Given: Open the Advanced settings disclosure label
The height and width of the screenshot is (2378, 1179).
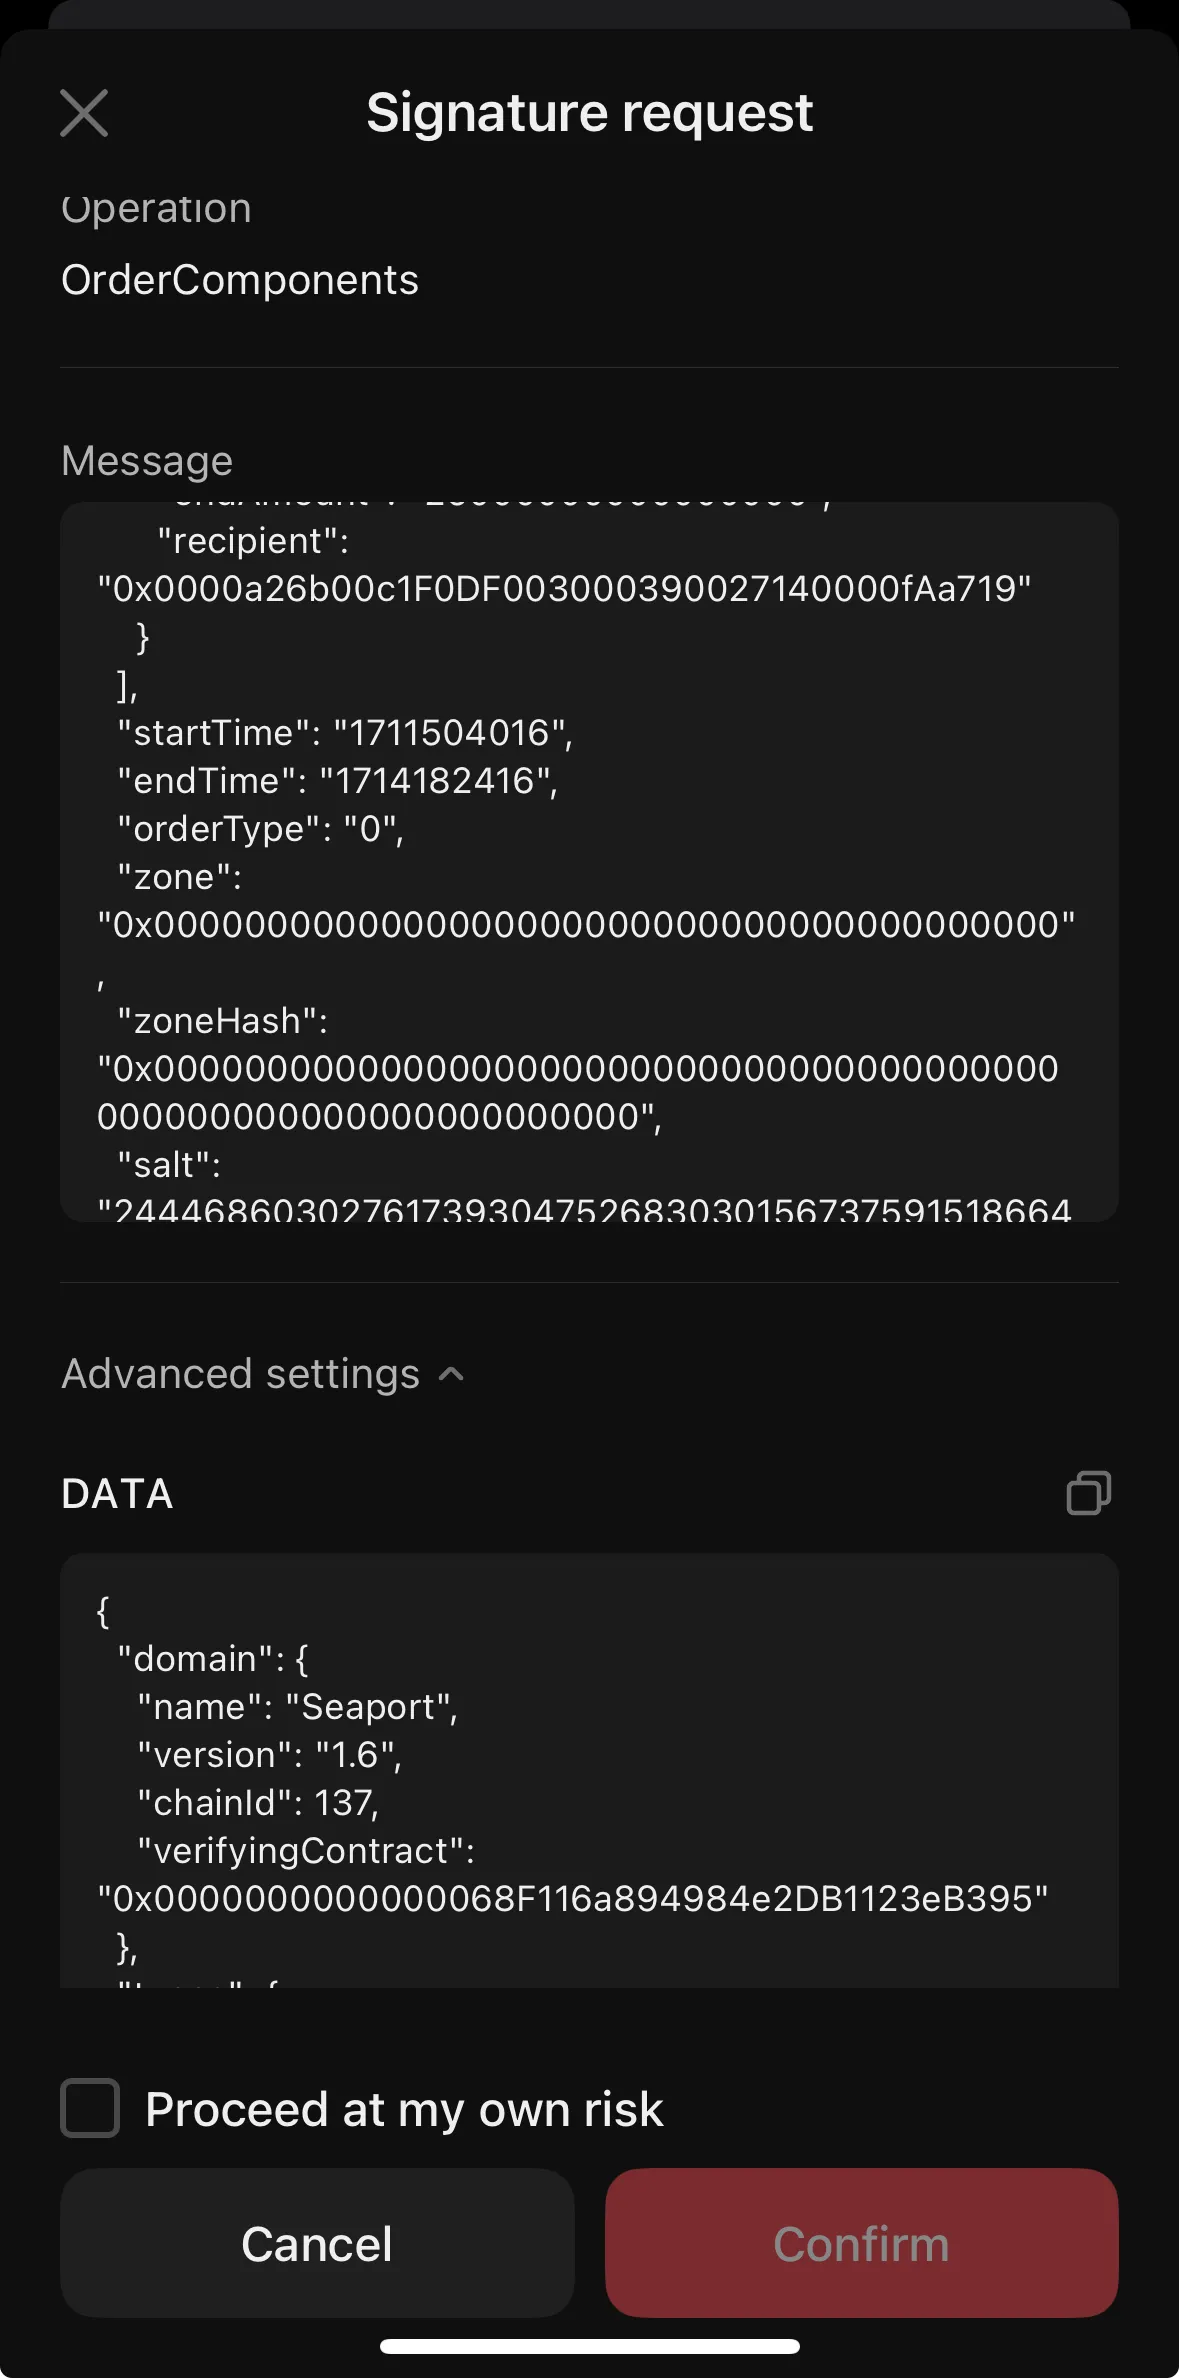Looking at the screenshot, I should [240, 1373].
